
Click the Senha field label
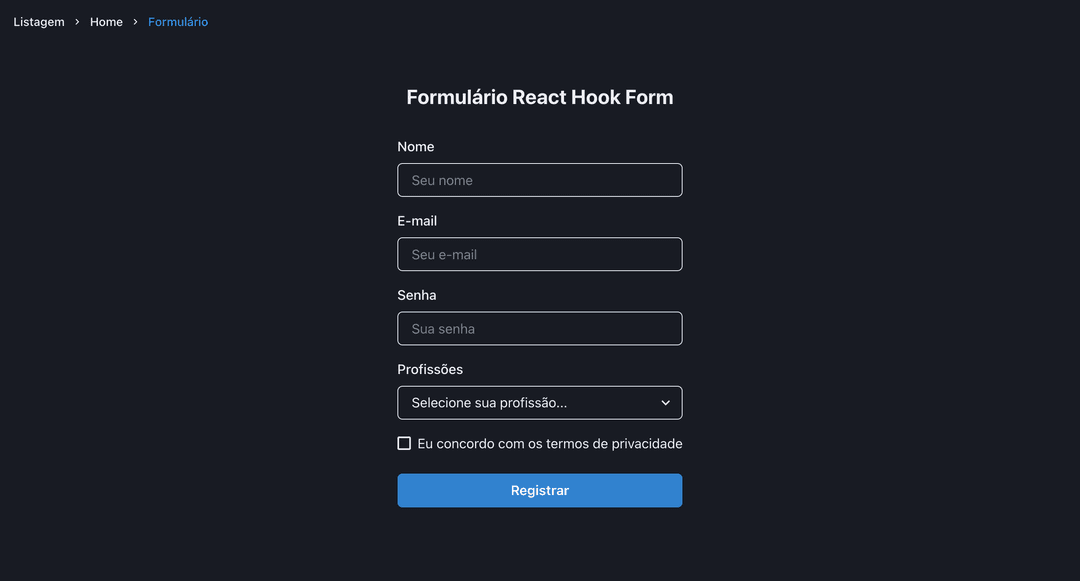coord(417,295)
